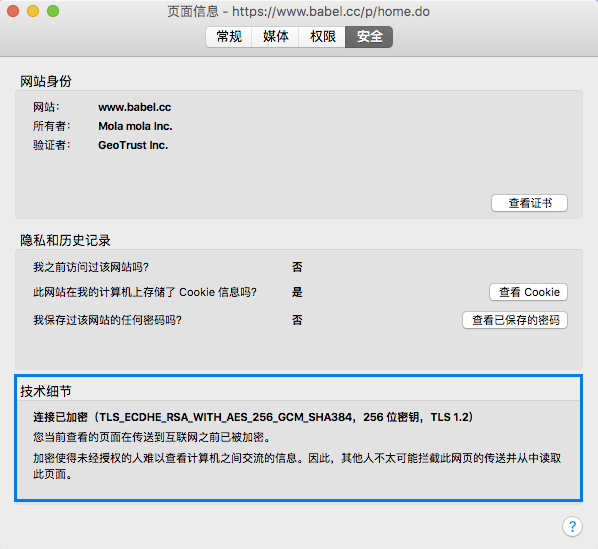
Task: Click the 隐私和历史记录 section heading
Action: coord(65,241)
